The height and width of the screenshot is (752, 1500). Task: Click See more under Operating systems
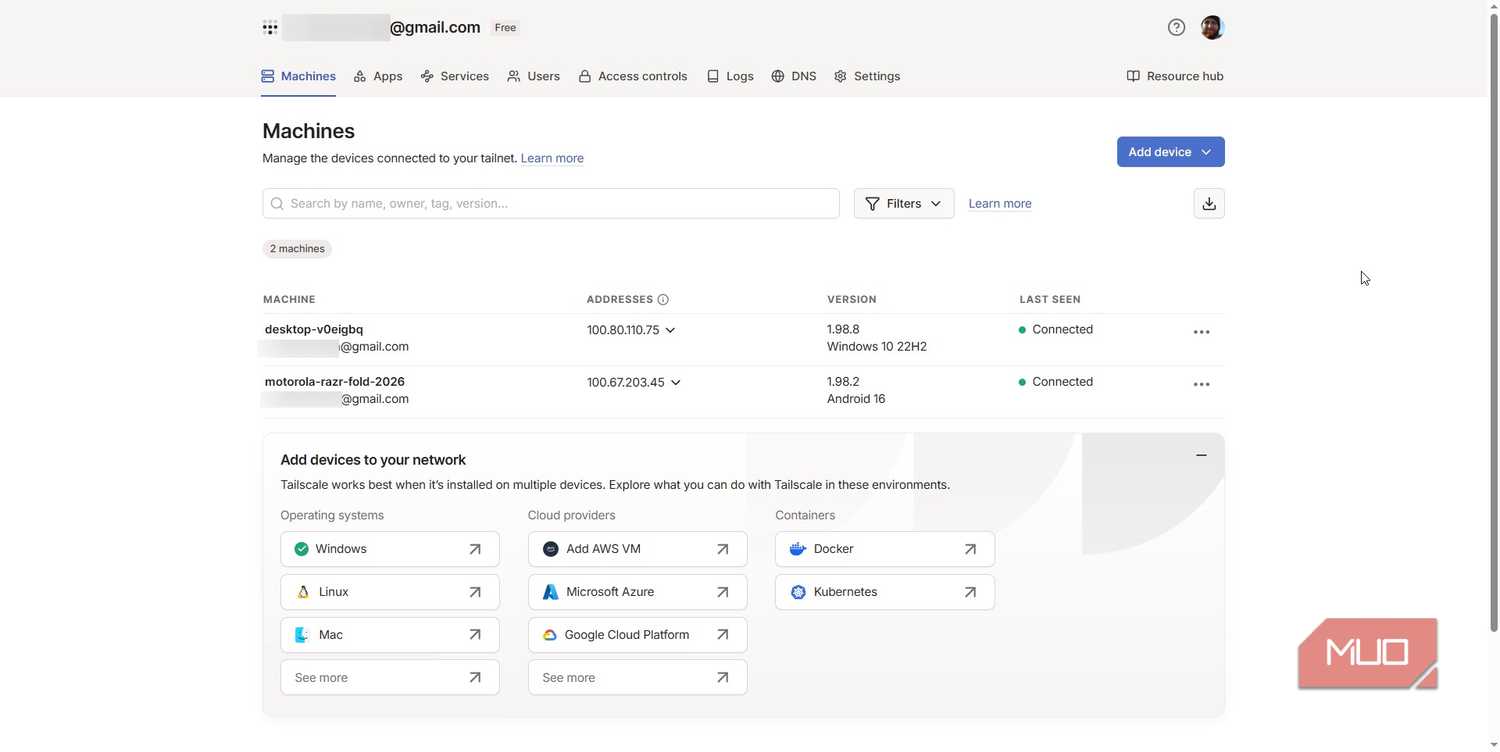point(390,678)
